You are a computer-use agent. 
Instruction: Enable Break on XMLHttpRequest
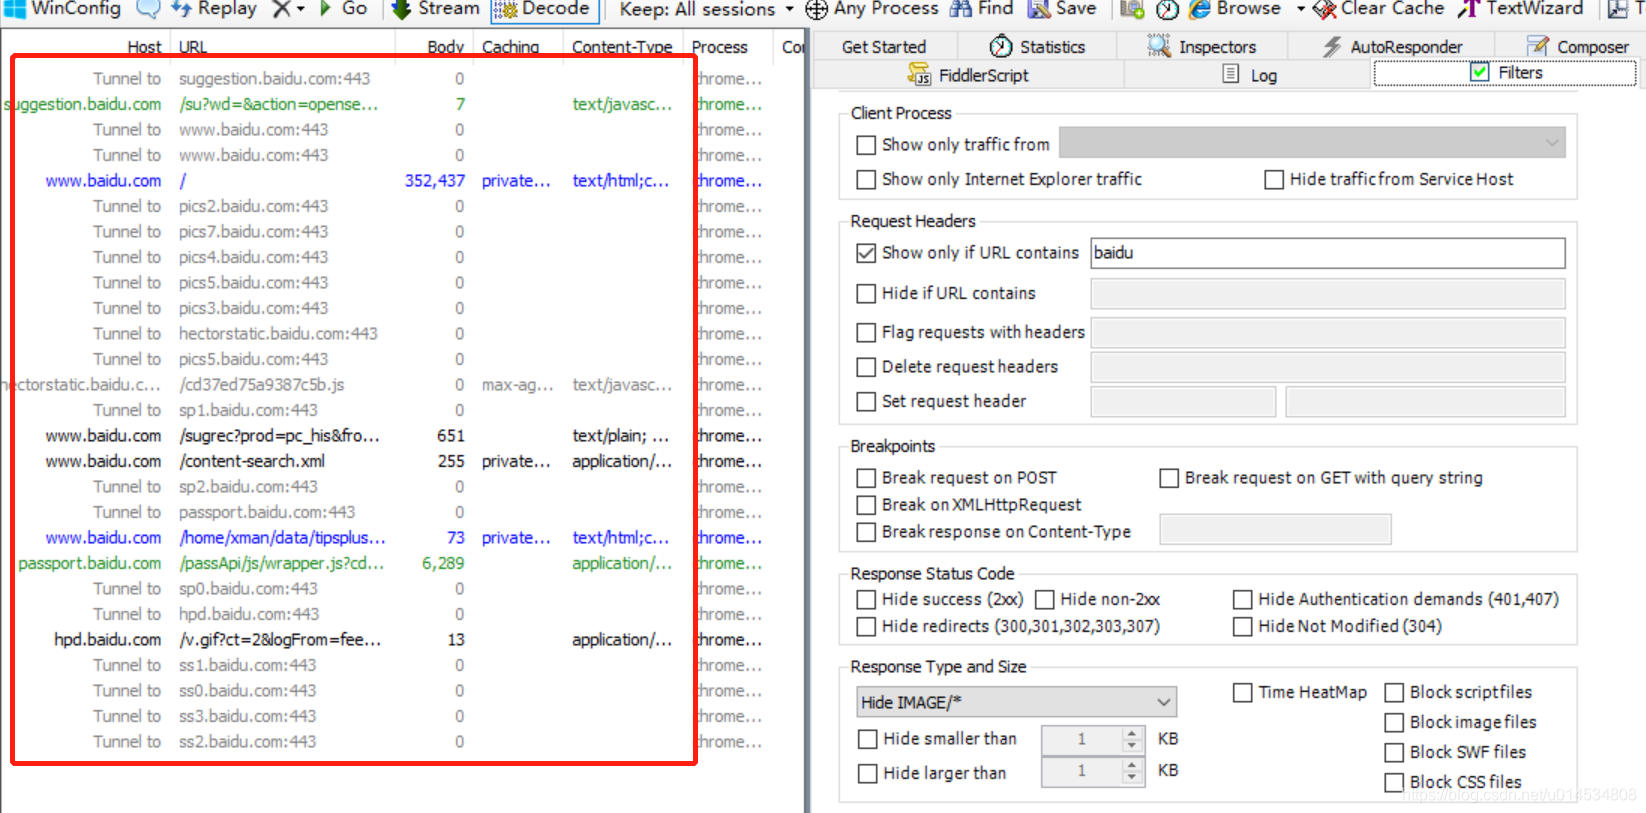click(866, 505)
